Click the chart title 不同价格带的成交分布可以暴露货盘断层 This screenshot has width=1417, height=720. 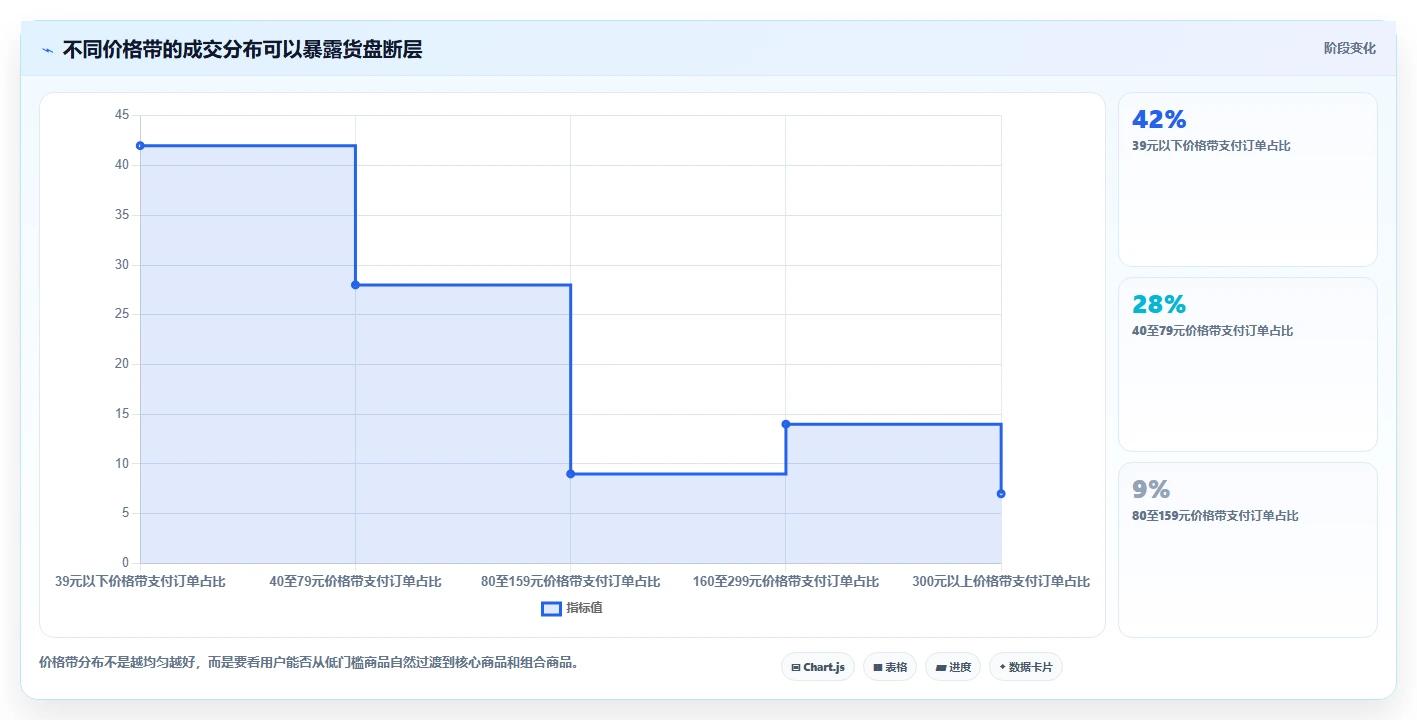point(242,50)
